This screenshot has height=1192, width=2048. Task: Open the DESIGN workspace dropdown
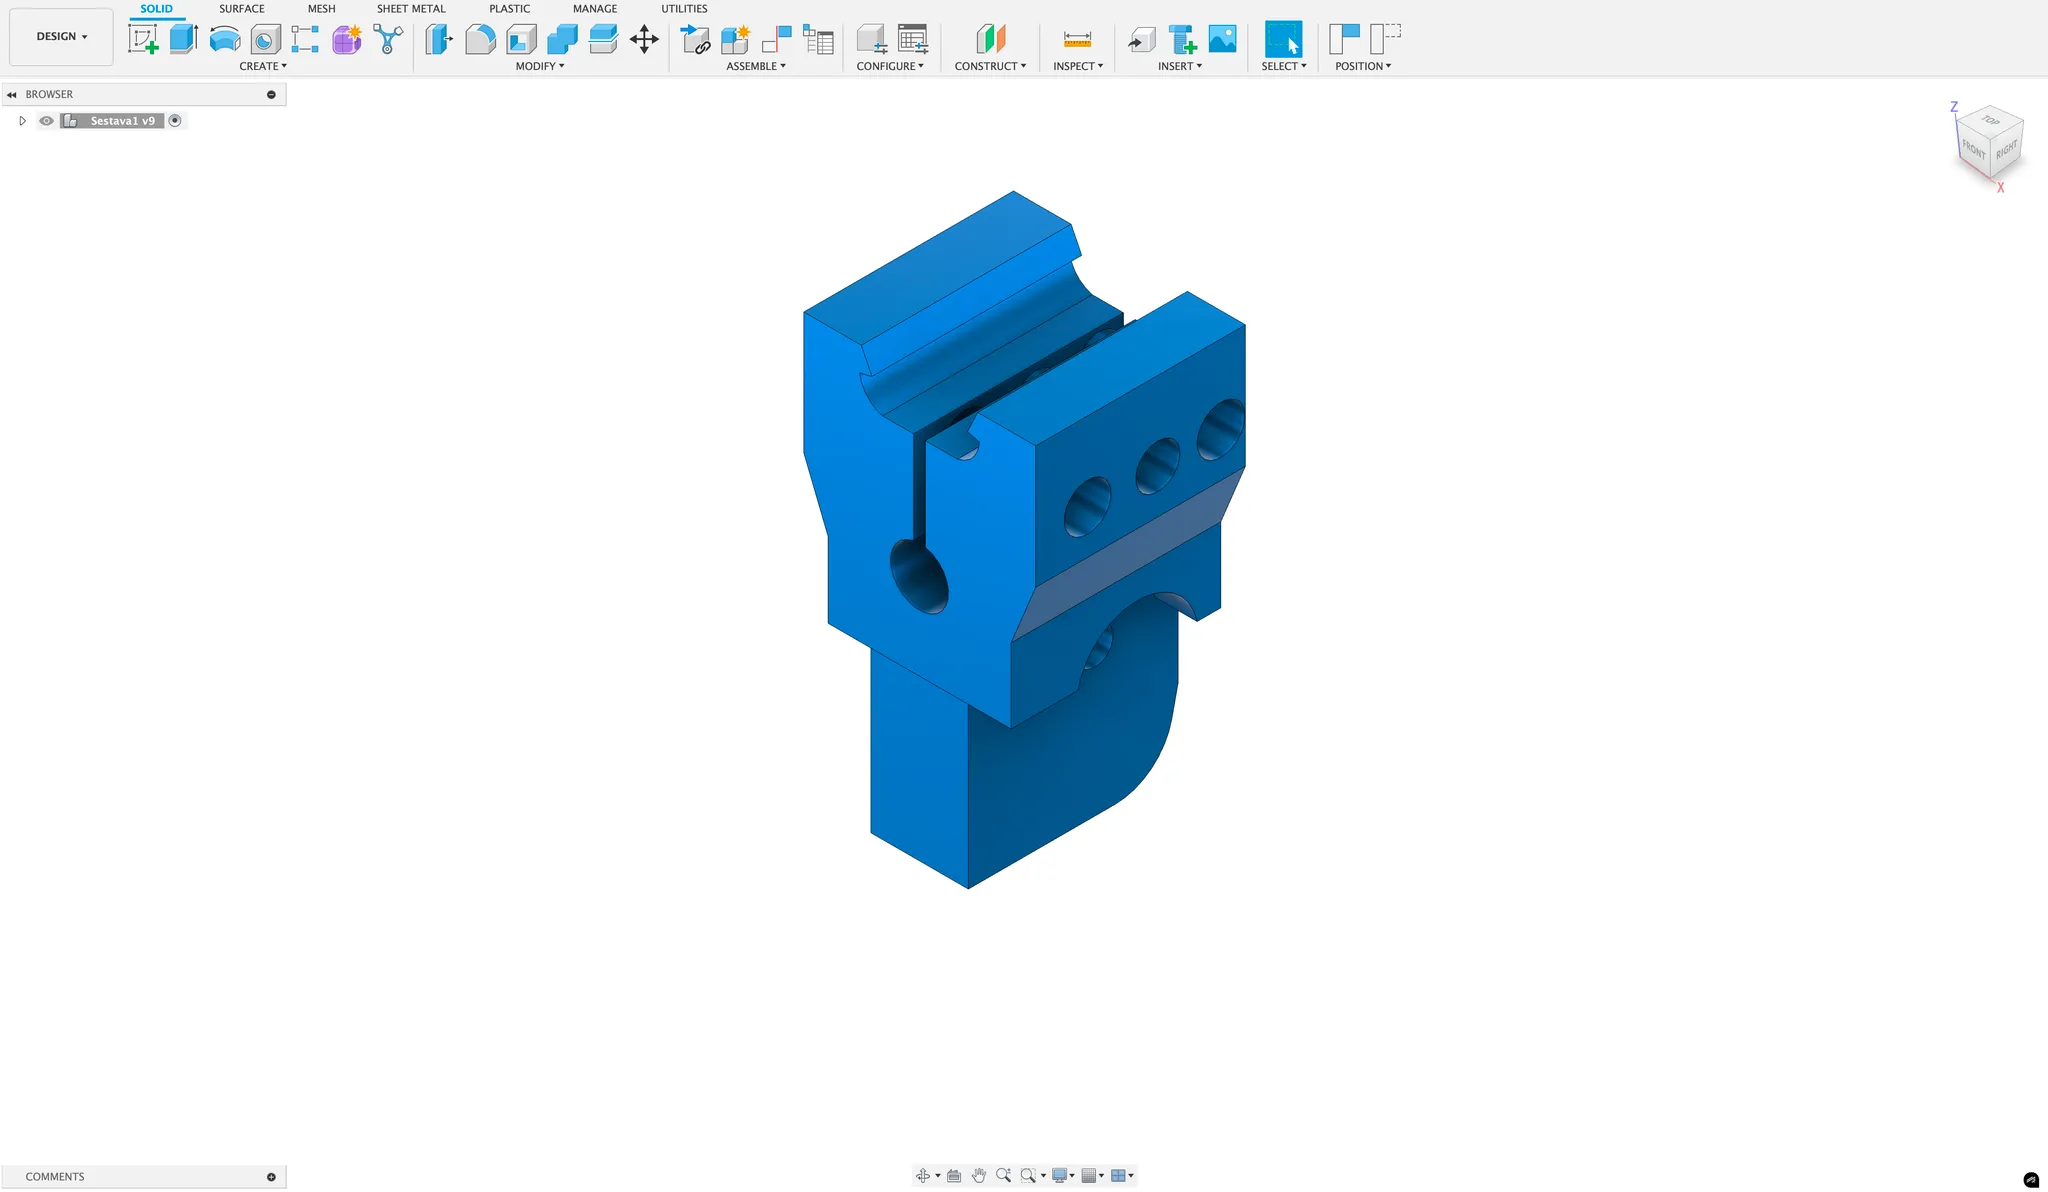tap(61, 36)
